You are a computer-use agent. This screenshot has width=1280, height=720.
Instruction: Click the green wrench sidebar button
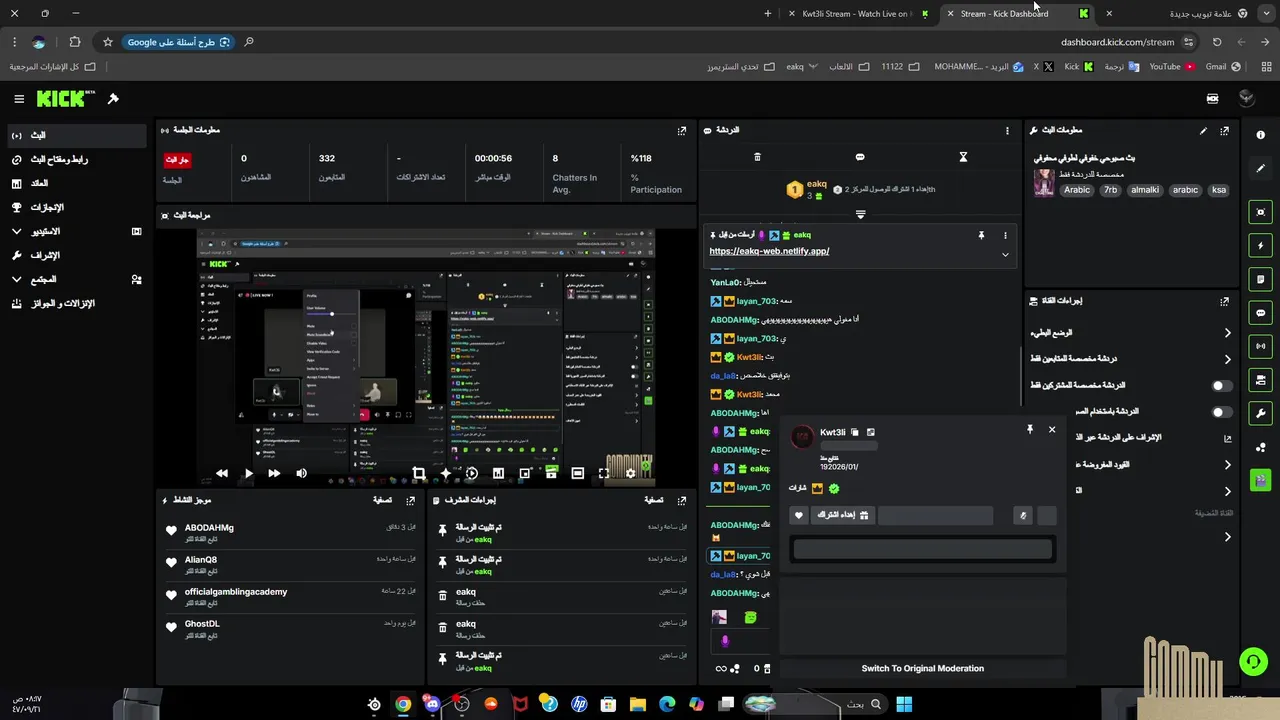[1260, 413]
